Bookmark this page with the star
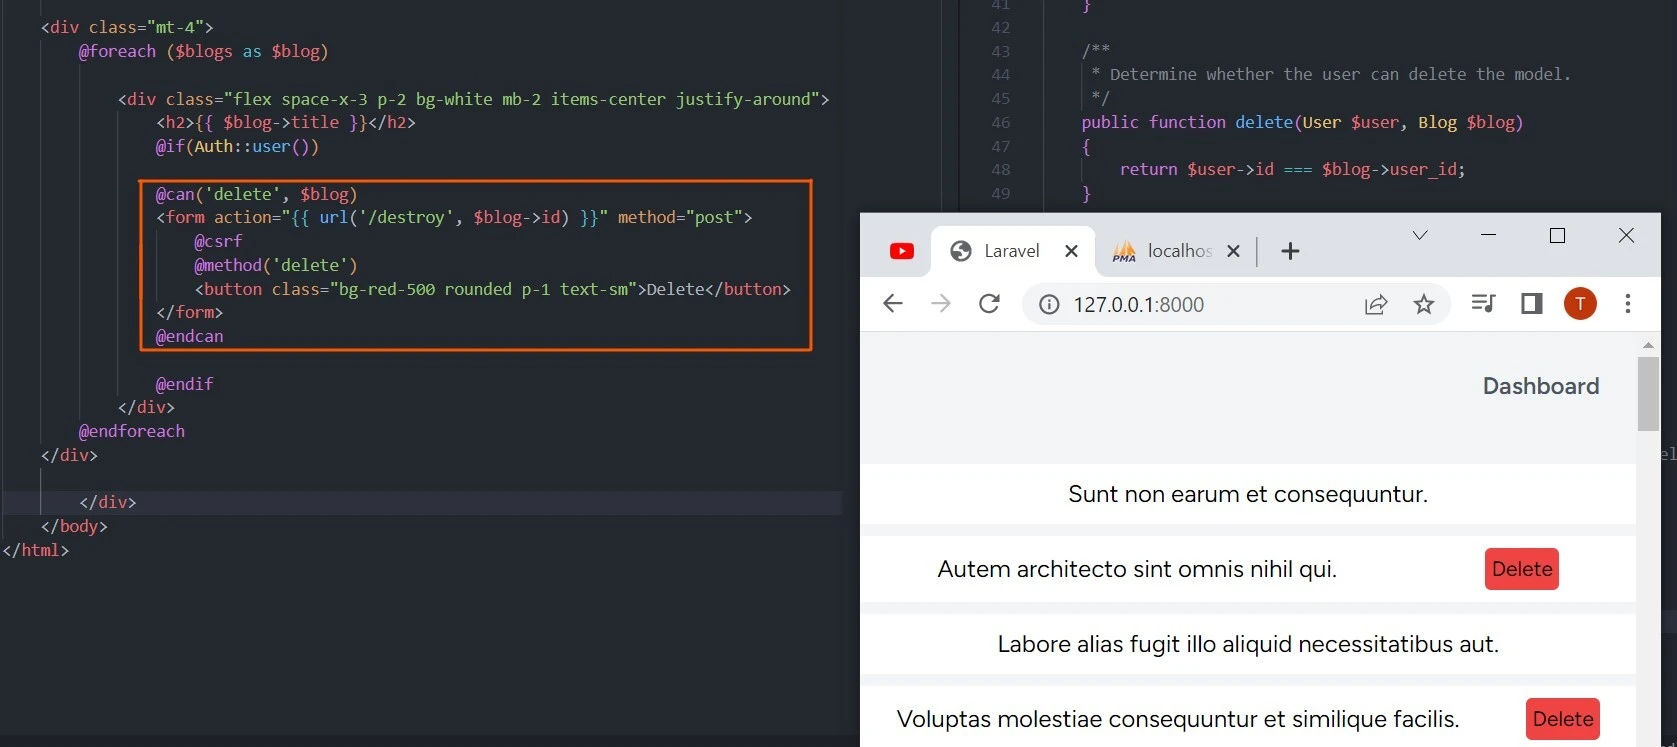This screenshot has width=1677, height=747. (1424, 305)
